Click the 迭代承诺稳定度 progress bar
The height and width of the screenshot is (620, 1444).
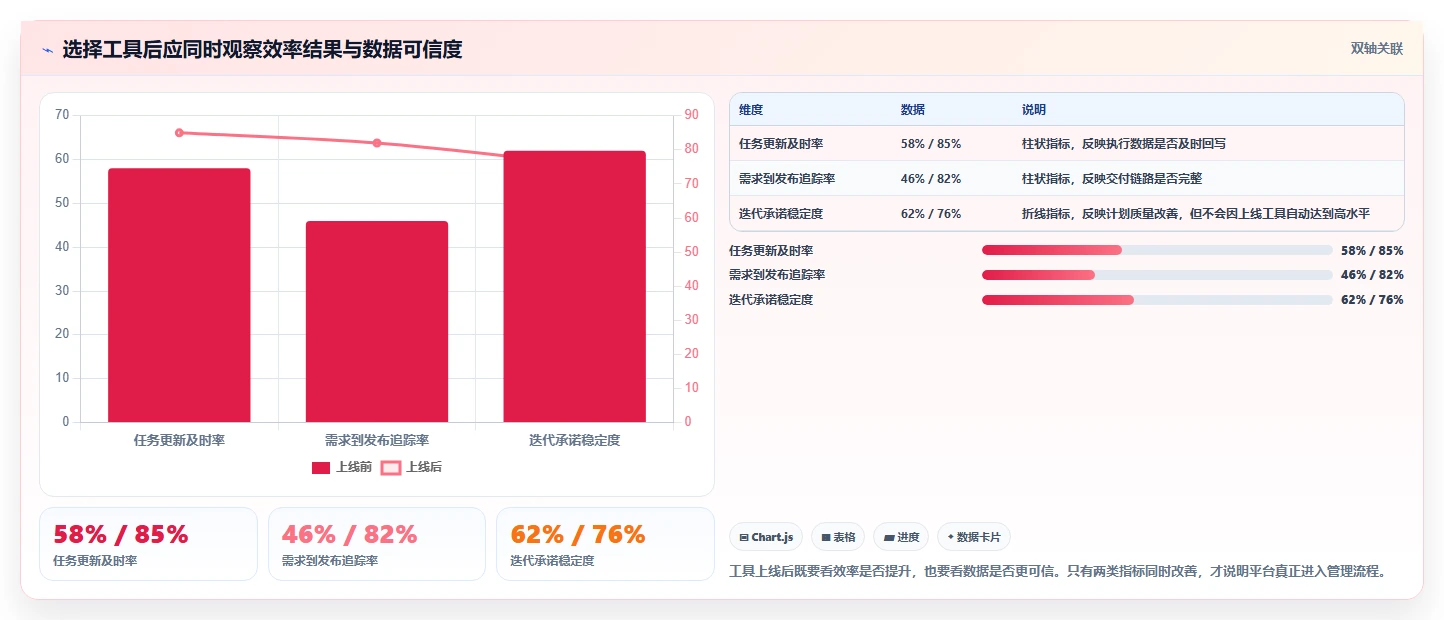click(x=1157, y=300)
